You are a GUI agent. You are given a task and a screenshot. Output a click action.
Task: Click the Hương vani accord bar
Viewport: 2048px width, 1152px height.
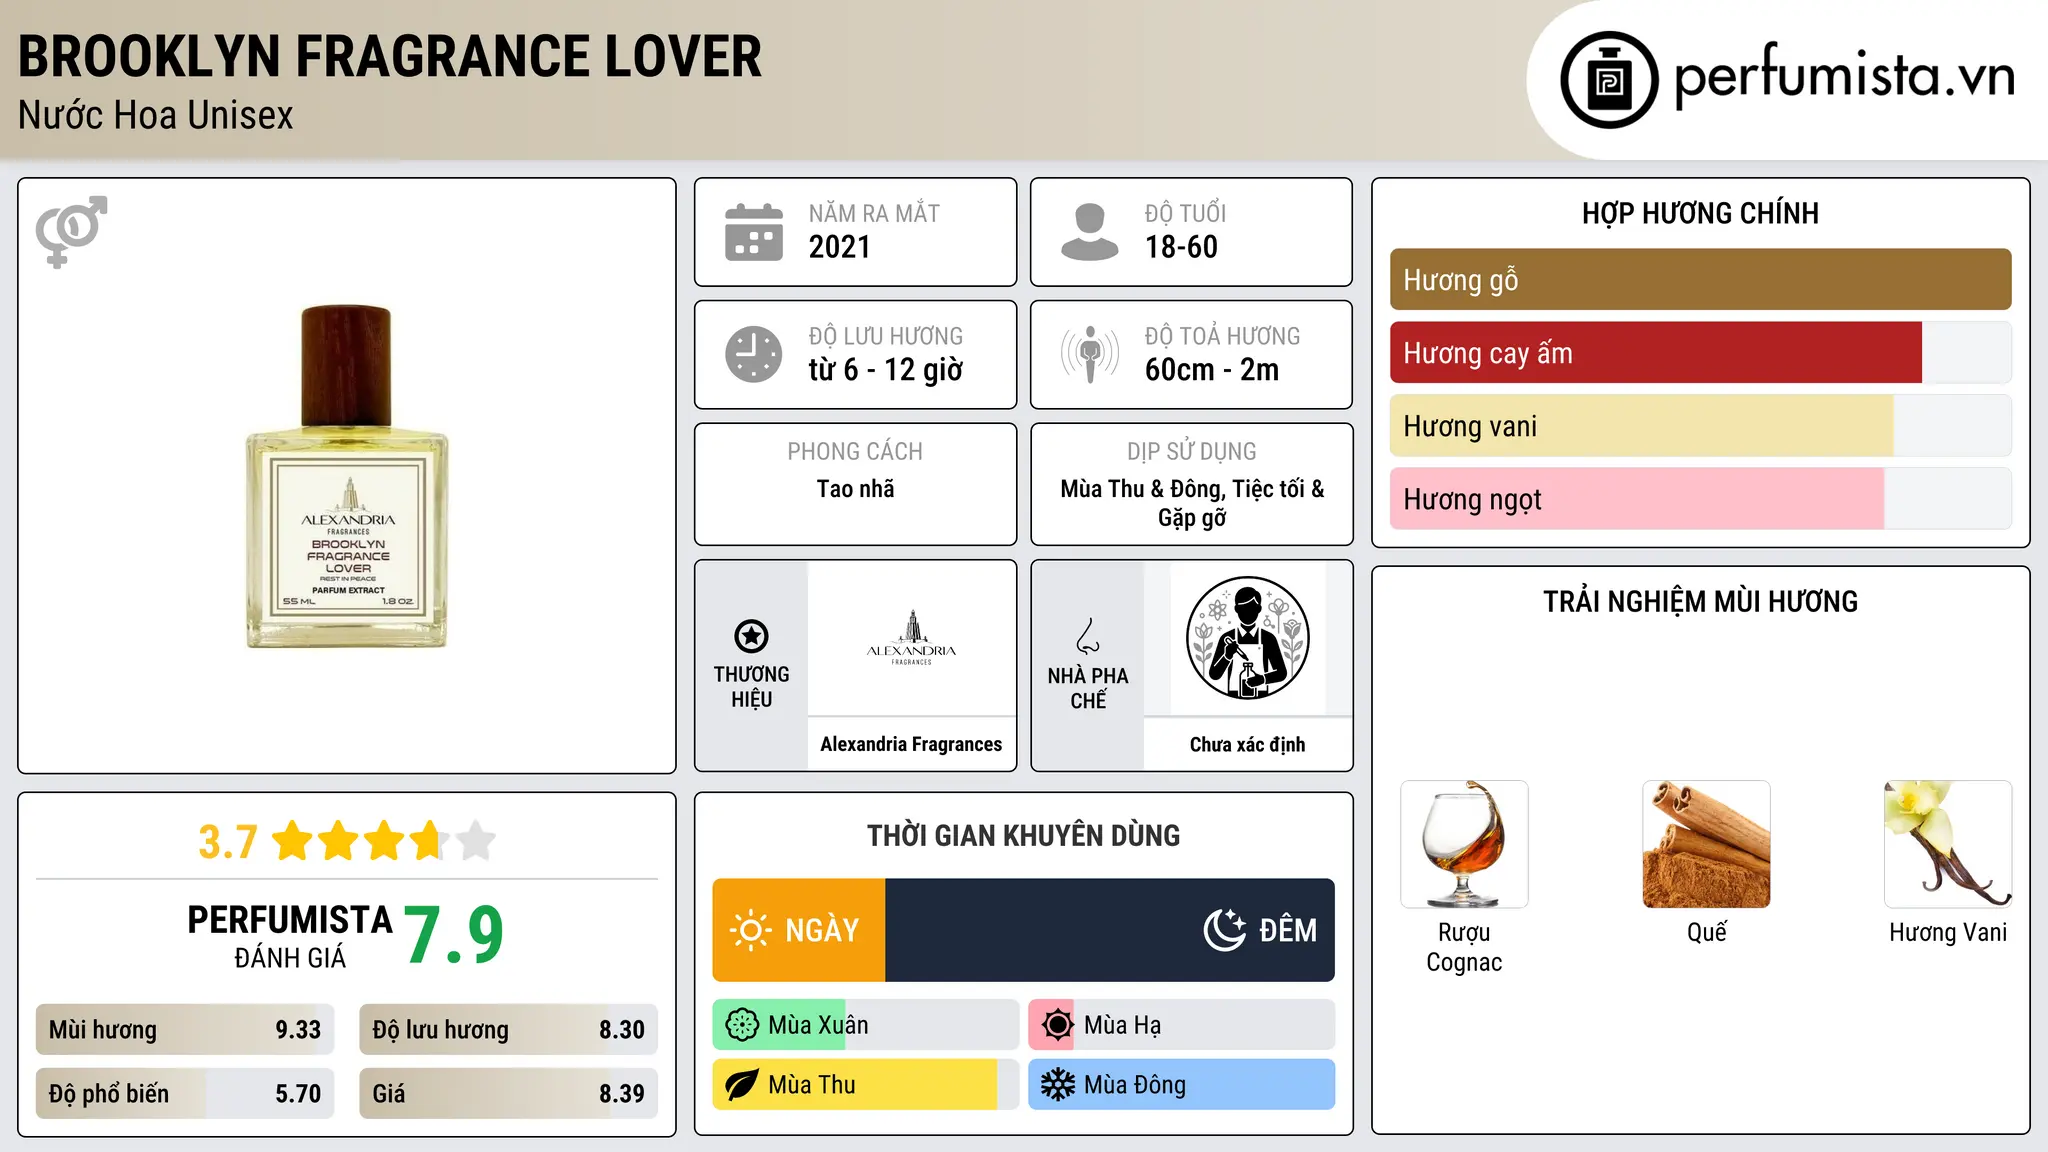click(1700, 426)
